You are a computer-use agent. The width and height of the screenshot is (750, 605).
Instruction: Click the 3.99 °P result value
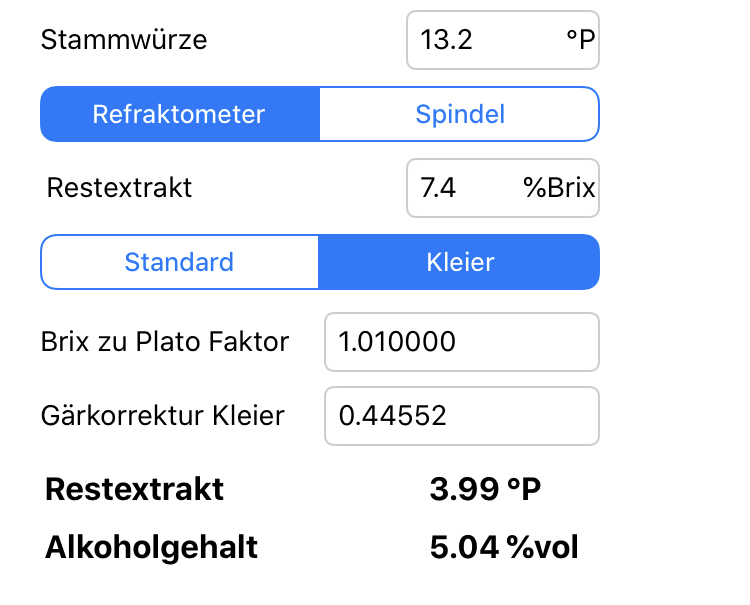click(x=485, y=490)
